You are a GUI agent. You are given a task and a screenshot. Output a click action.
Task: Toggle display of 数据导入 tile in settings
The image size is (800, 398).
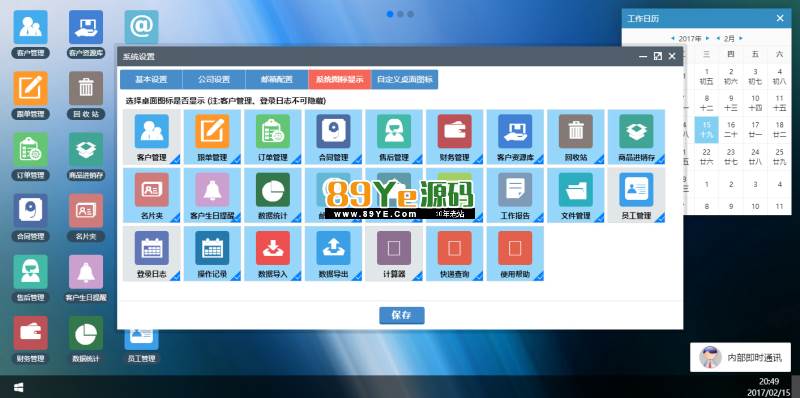point(272,254)
